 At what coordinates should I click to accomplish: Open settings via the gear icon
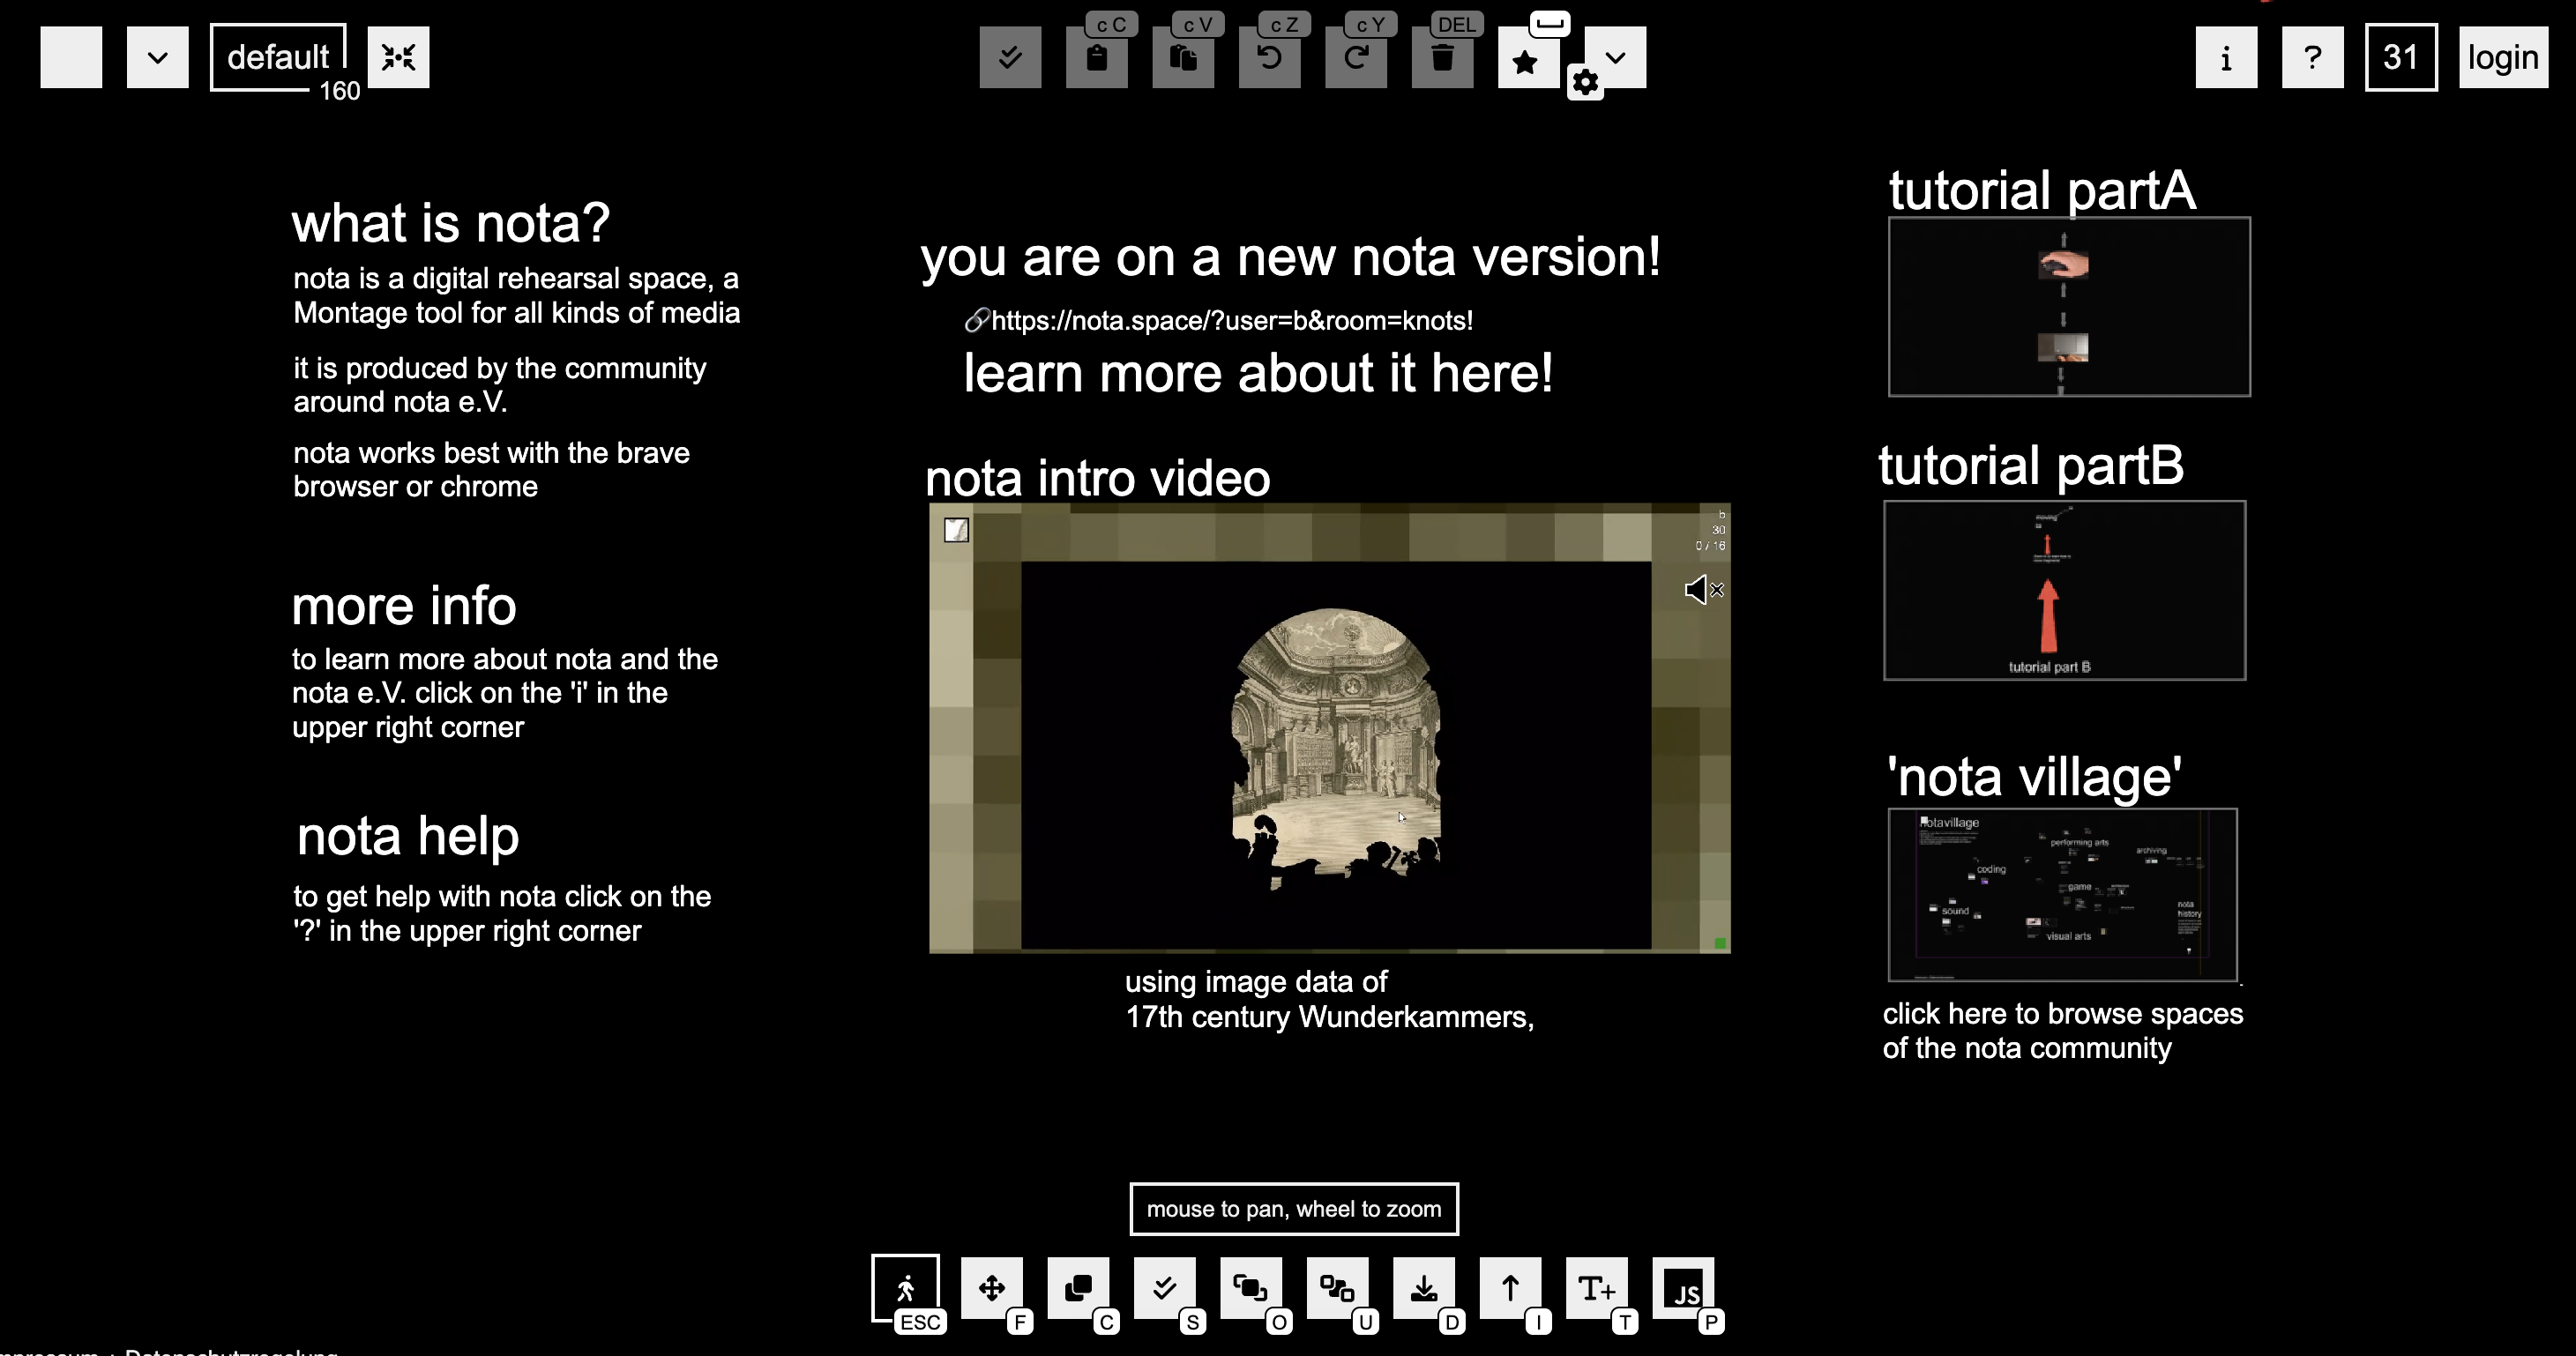1586,82
